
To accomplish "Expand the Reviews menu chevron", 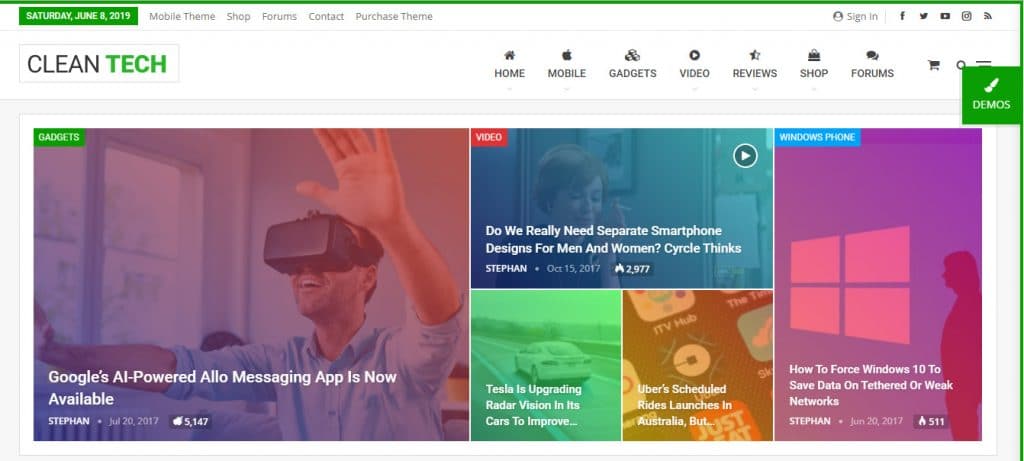I will (x=755, y=88).
